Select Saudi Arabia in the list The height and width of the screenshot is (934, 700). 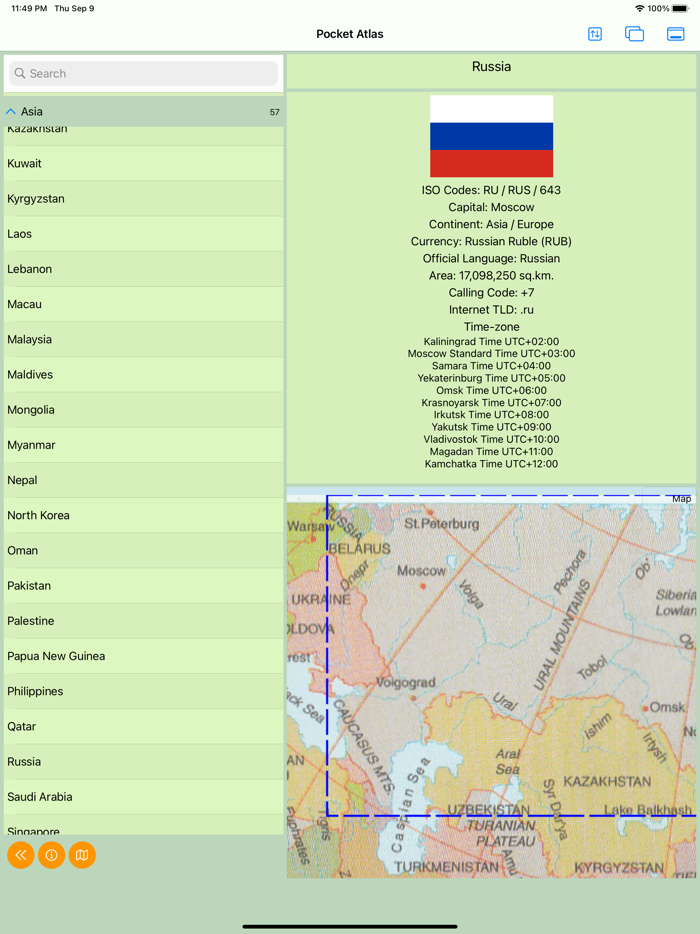tap(144, 796)
